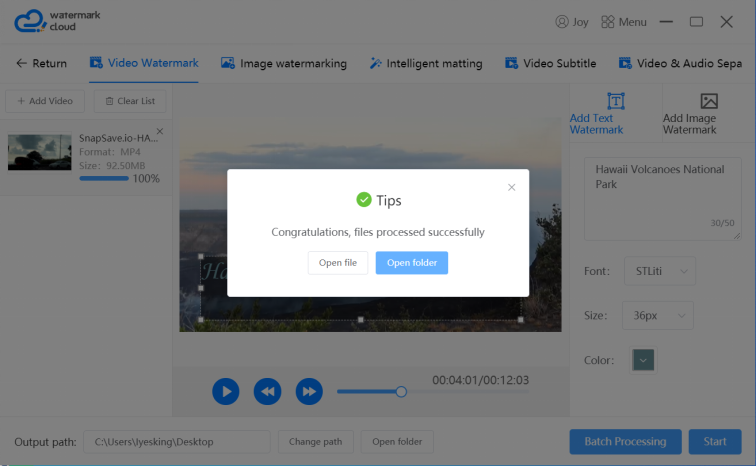
Task: Open the Video Subtitle tab
Action: pos(550,63)
